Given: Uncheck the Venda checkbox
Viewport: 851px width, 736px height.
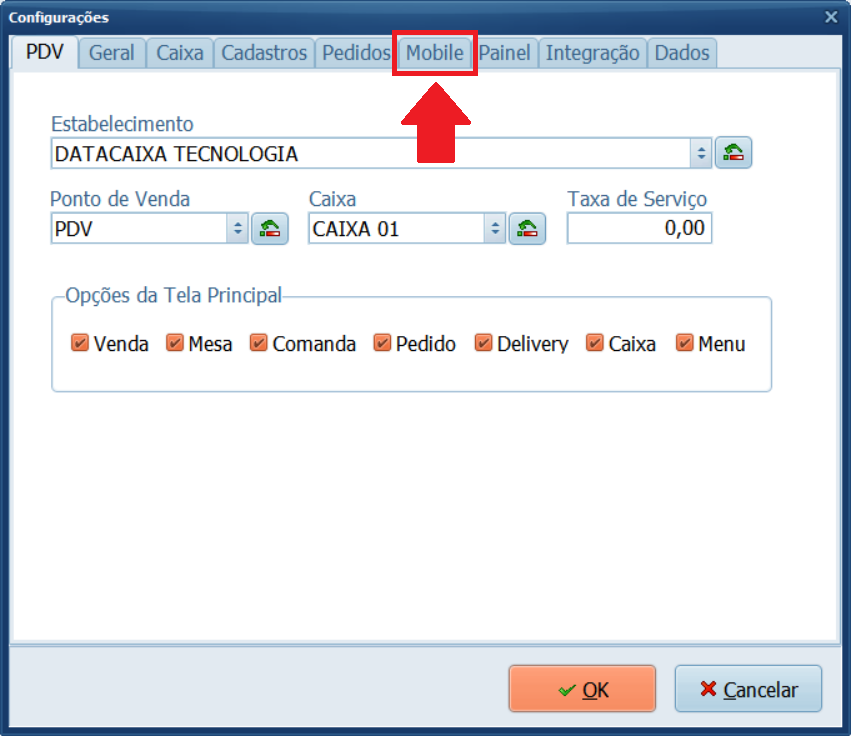Looking at the screenshot, I should 80,344.
